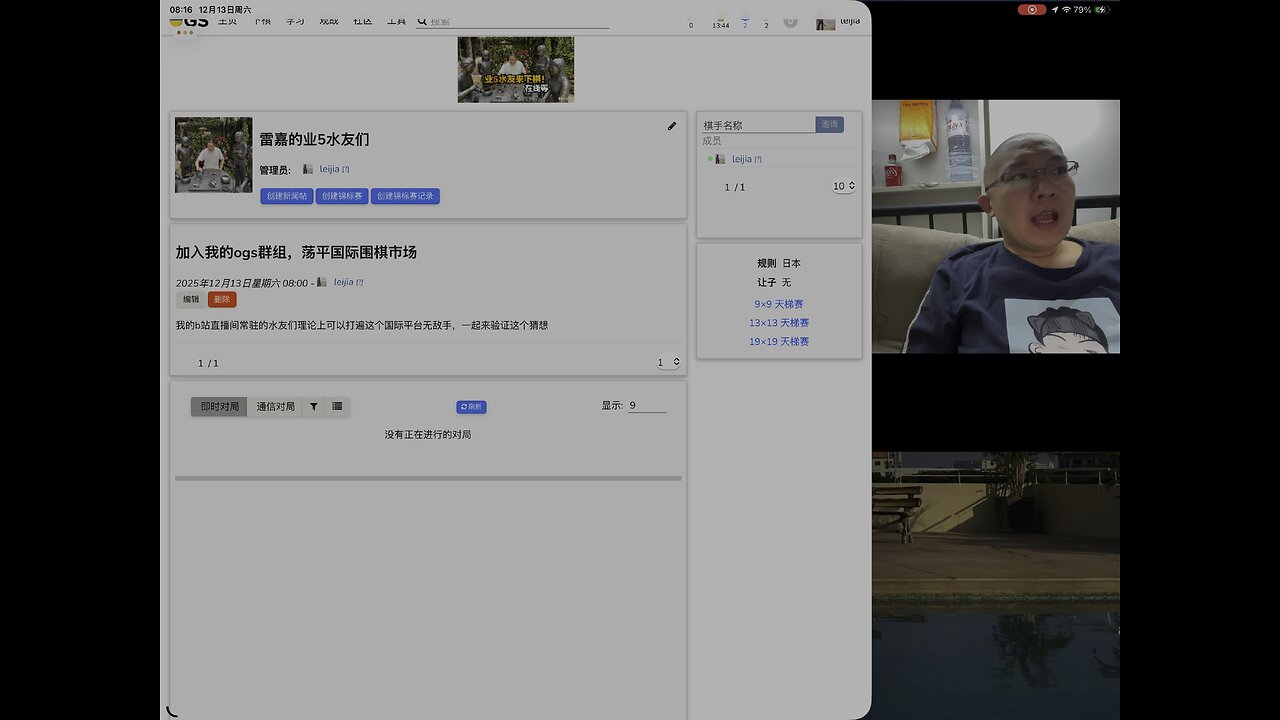Click the outdoor pool camera feed
Viewport: 1280px width, 720px height.
pyautogui.click(x=996, y=585)
